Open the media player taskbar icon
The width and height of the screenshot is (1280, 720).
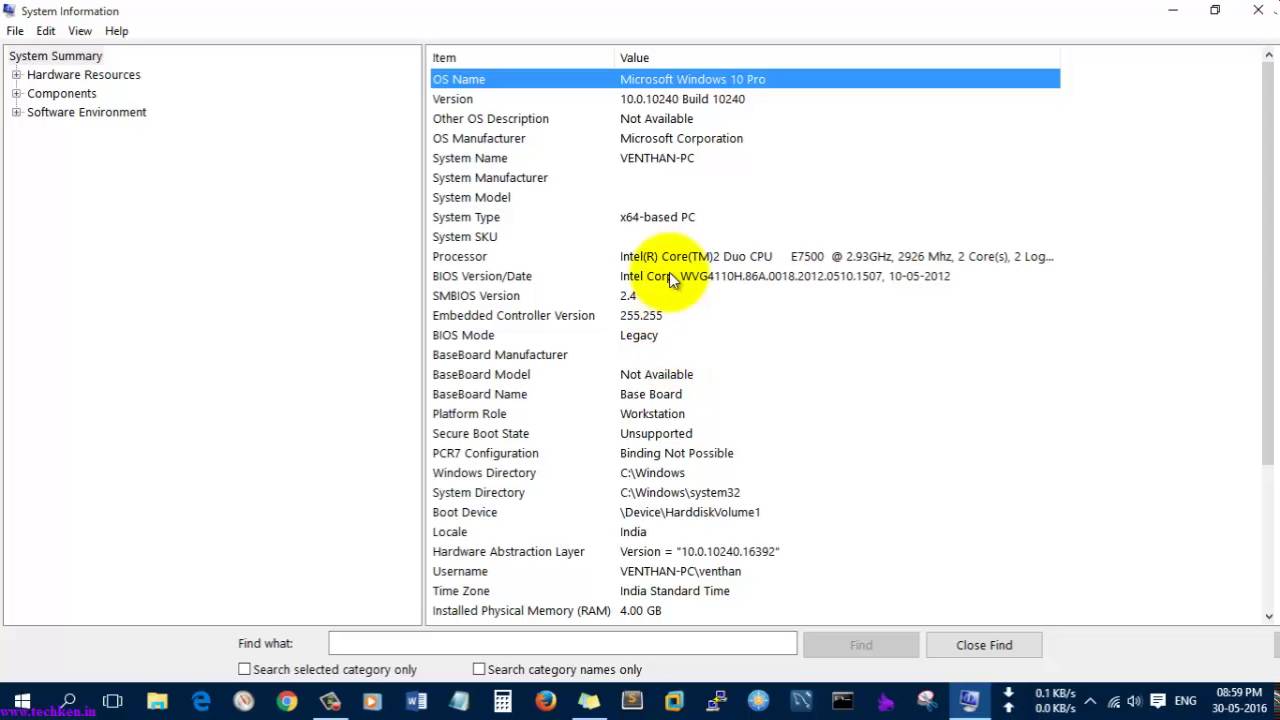(372, 701)
